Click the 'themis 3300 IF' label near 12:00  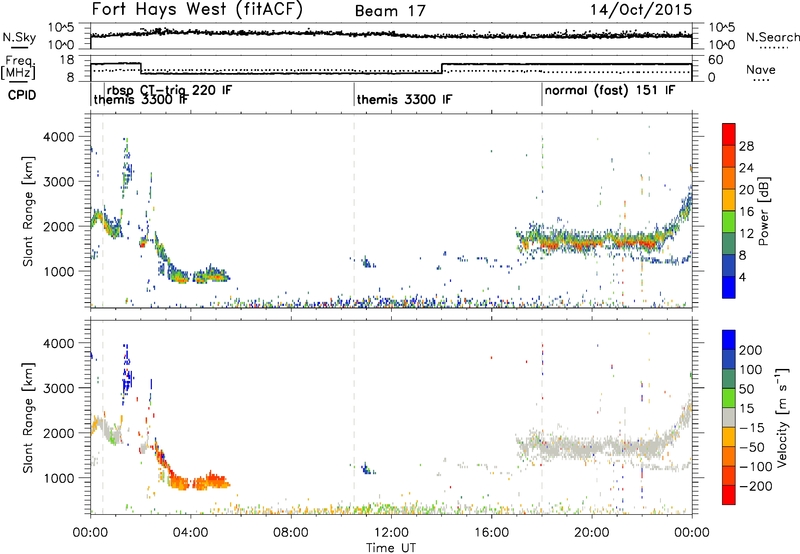click(404, 99)
